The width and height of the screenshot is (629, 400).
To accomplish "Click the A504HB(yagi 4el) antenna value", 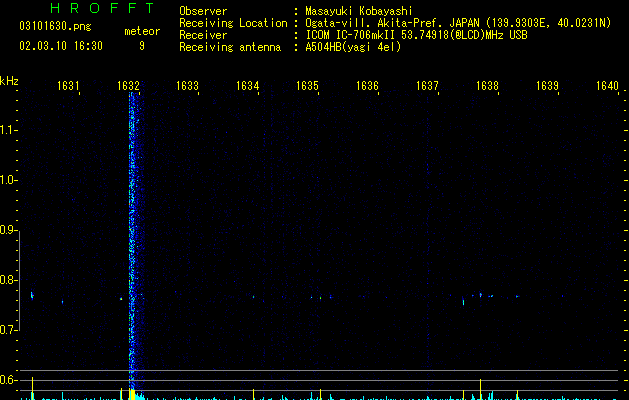I will point(353,47).
